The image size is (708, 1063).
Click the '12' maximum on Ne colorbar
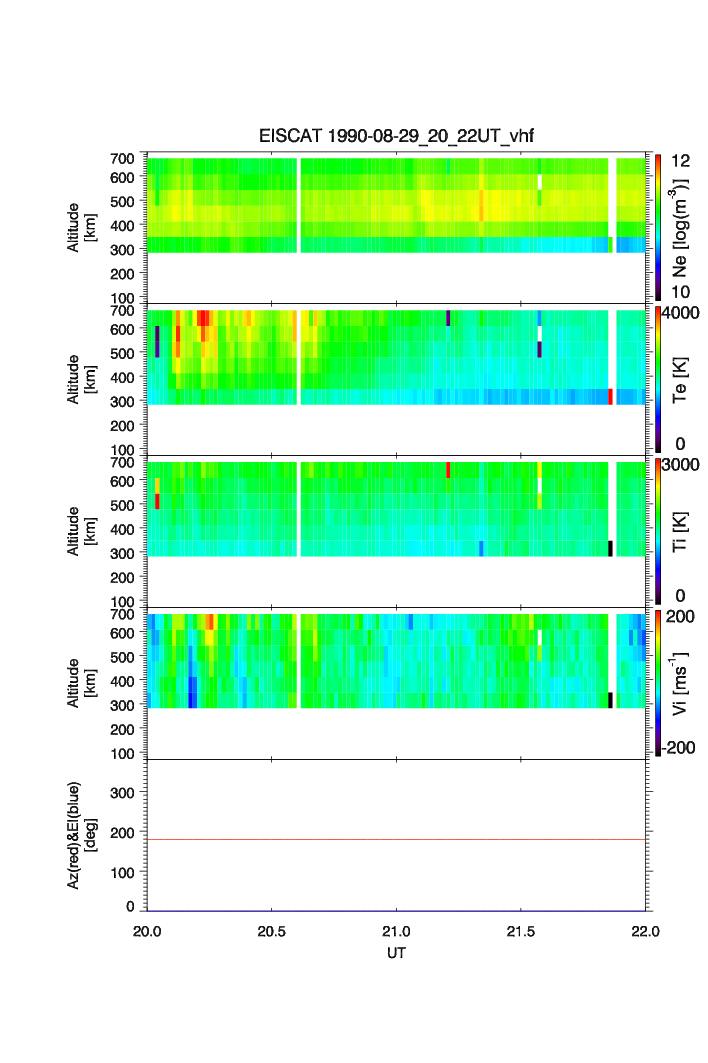pos(680,161)
